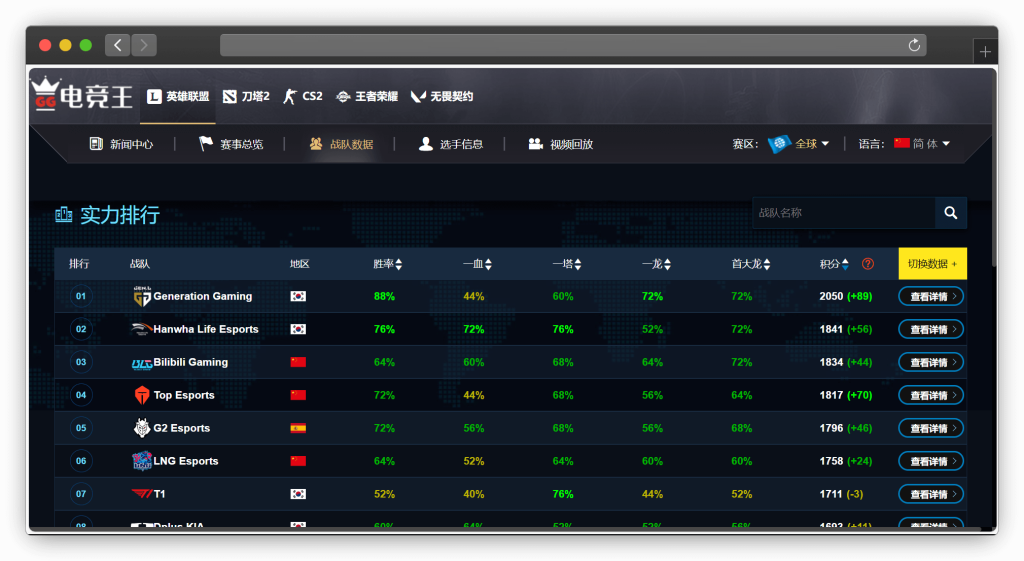Click 查看详情 for T1
This screenshot has width=1024, height=561.
pyautogui.click(x=931, y=494)
